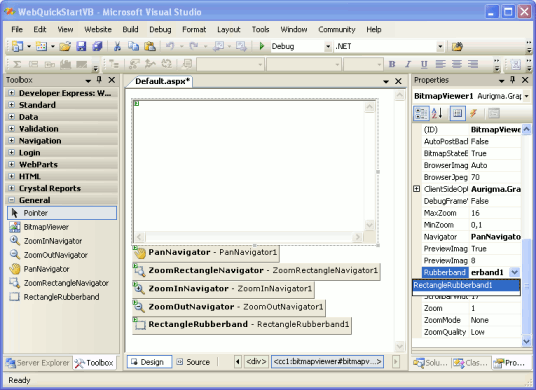Select the Pointer tool in Toolbox
This screenshot has height=390, width=536.
(x=62, y=213)
